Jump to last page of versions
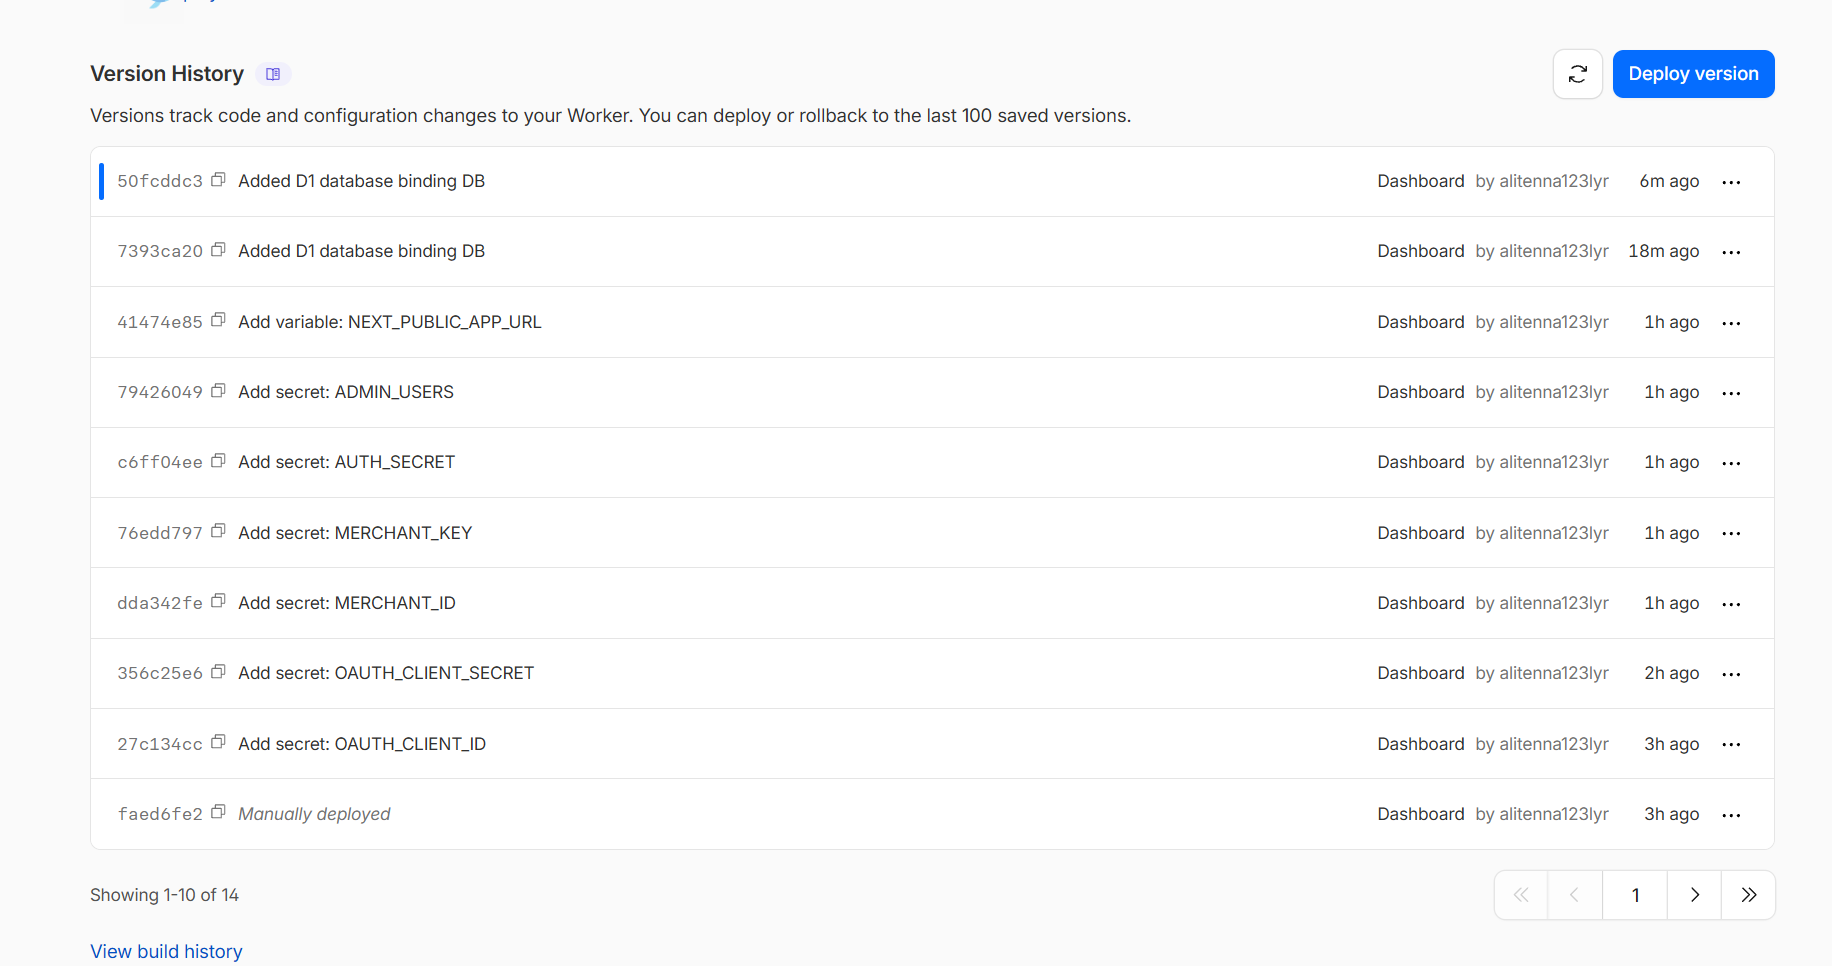The height and width of the screenshot is (966, 1832). click(1748, 895)
